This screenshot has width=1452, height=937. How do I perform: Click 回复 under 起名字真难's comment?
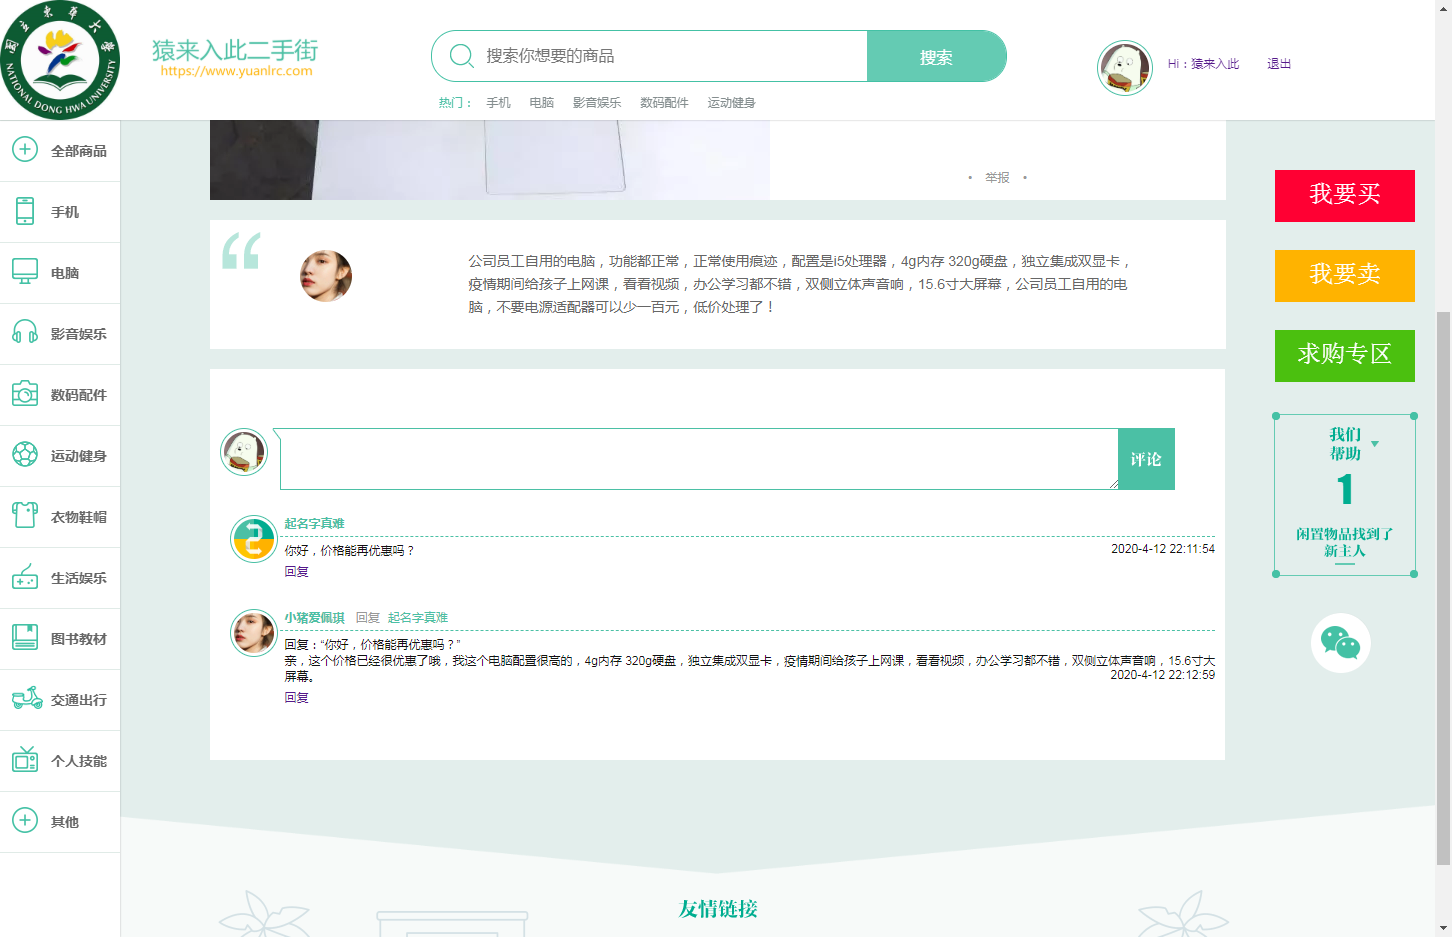click(x=297, y=572)
